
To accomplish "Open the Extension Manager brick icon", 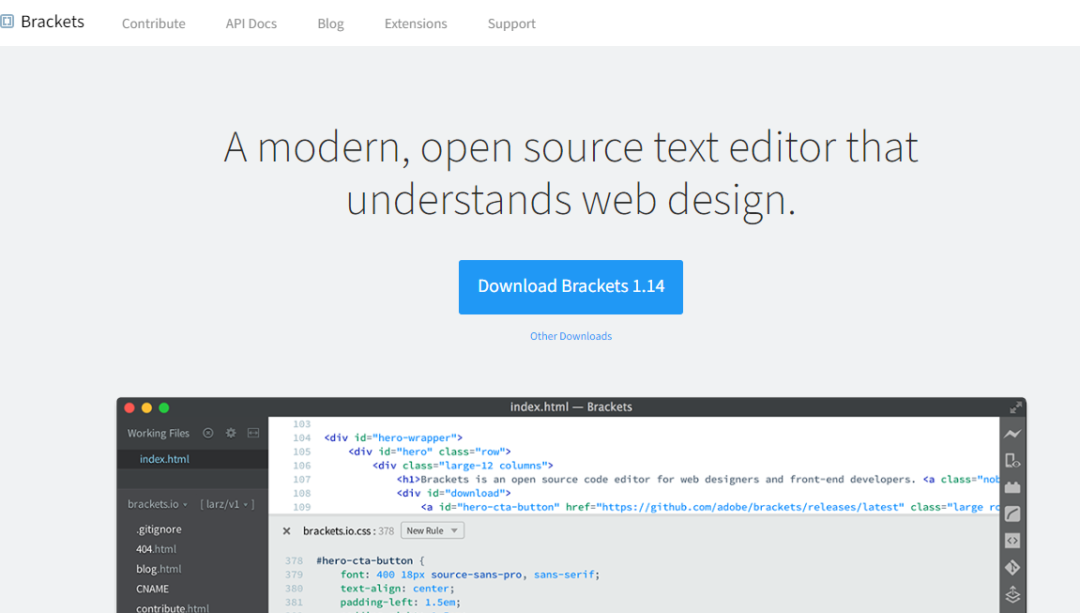I will (1012, 487).
